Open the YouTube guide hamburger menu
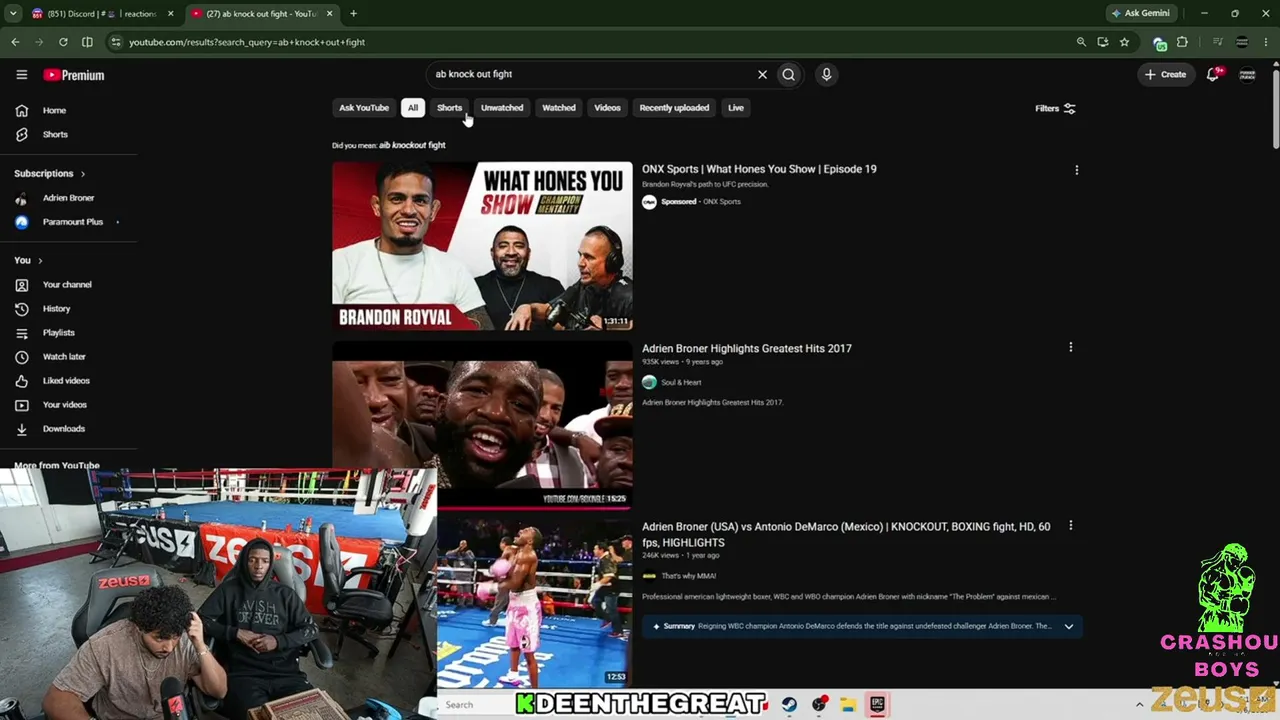This screenshot has height=720, width=1280. 21,75
